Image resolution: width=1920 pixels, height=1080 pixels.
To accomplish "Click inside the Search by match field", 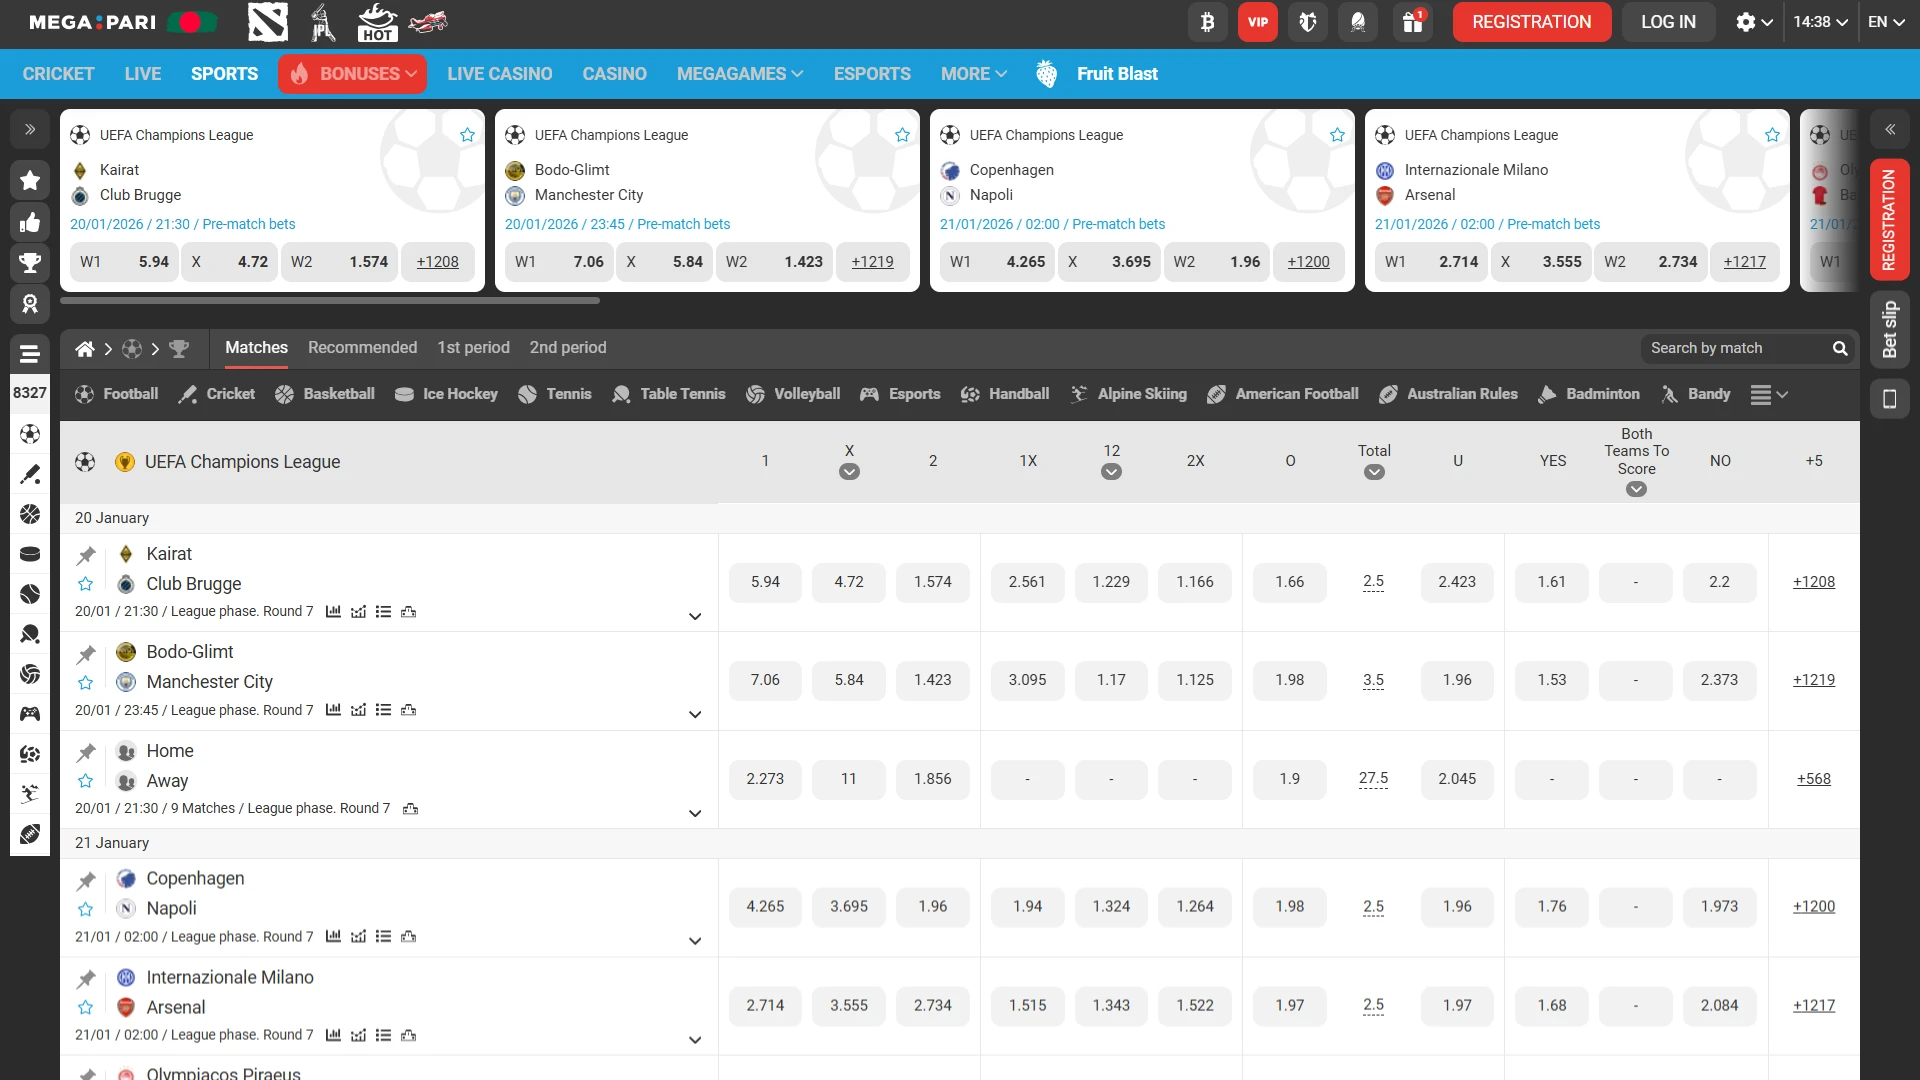I will [1740, 348].
